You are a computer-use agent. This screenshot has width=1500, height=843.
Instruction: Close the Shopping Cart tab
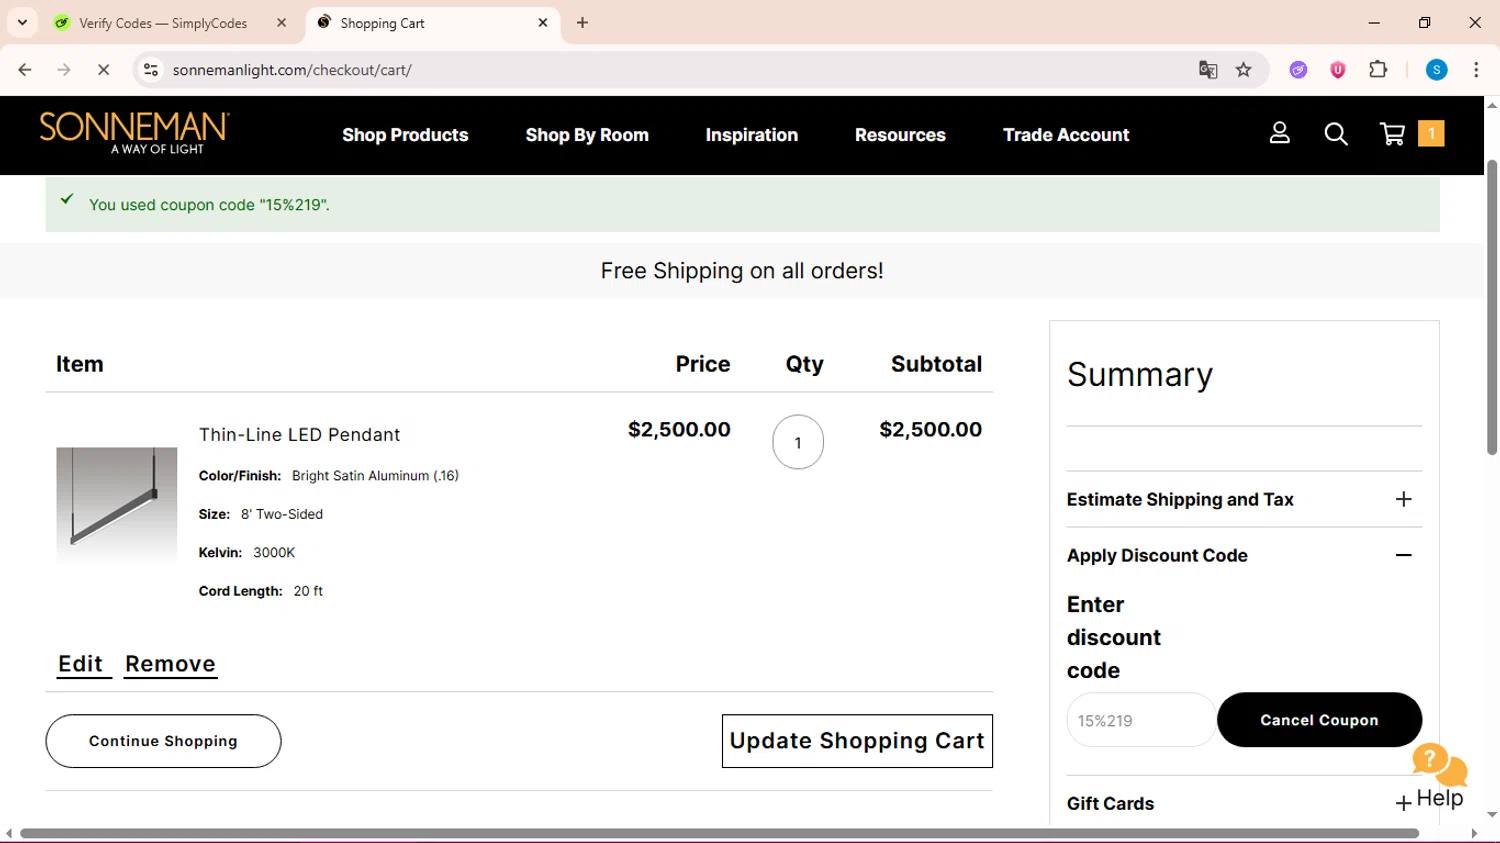tap(543, 23)
